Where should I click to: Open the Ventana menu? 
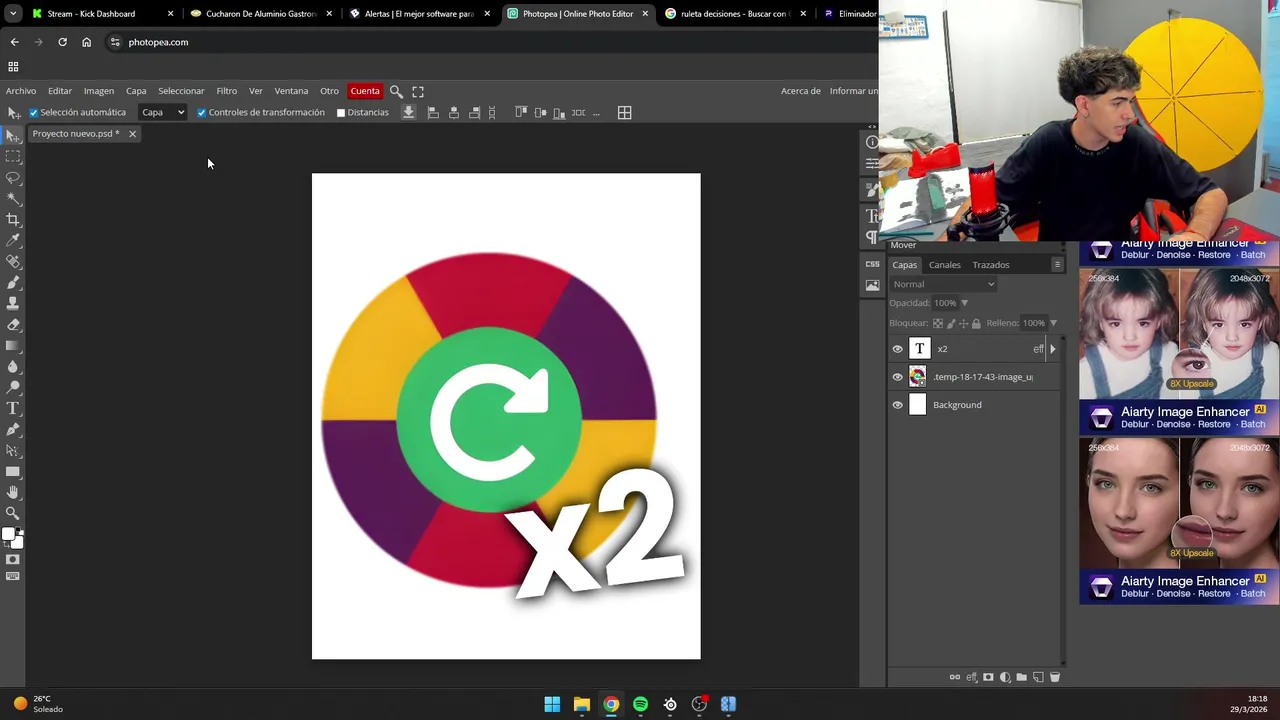[x=291, y=91]
